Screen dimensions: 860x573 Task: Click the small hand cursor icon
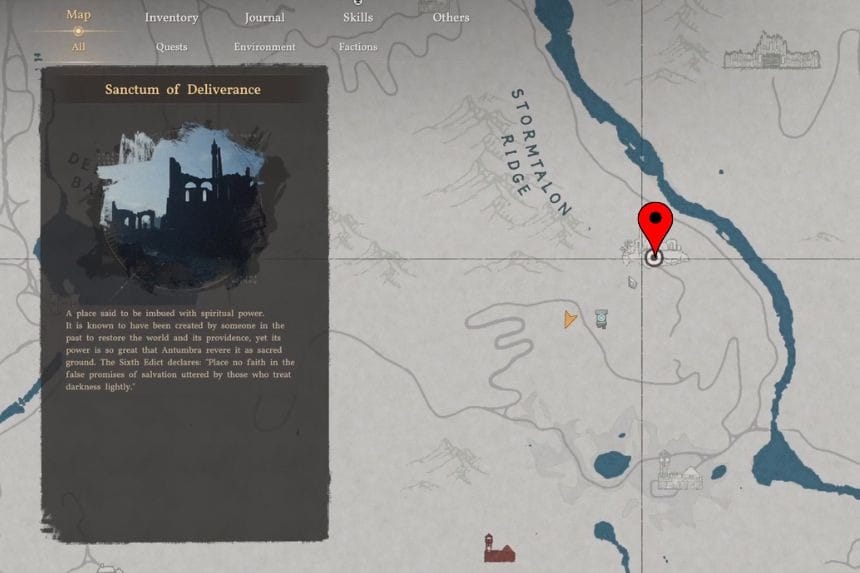point(632,282)
